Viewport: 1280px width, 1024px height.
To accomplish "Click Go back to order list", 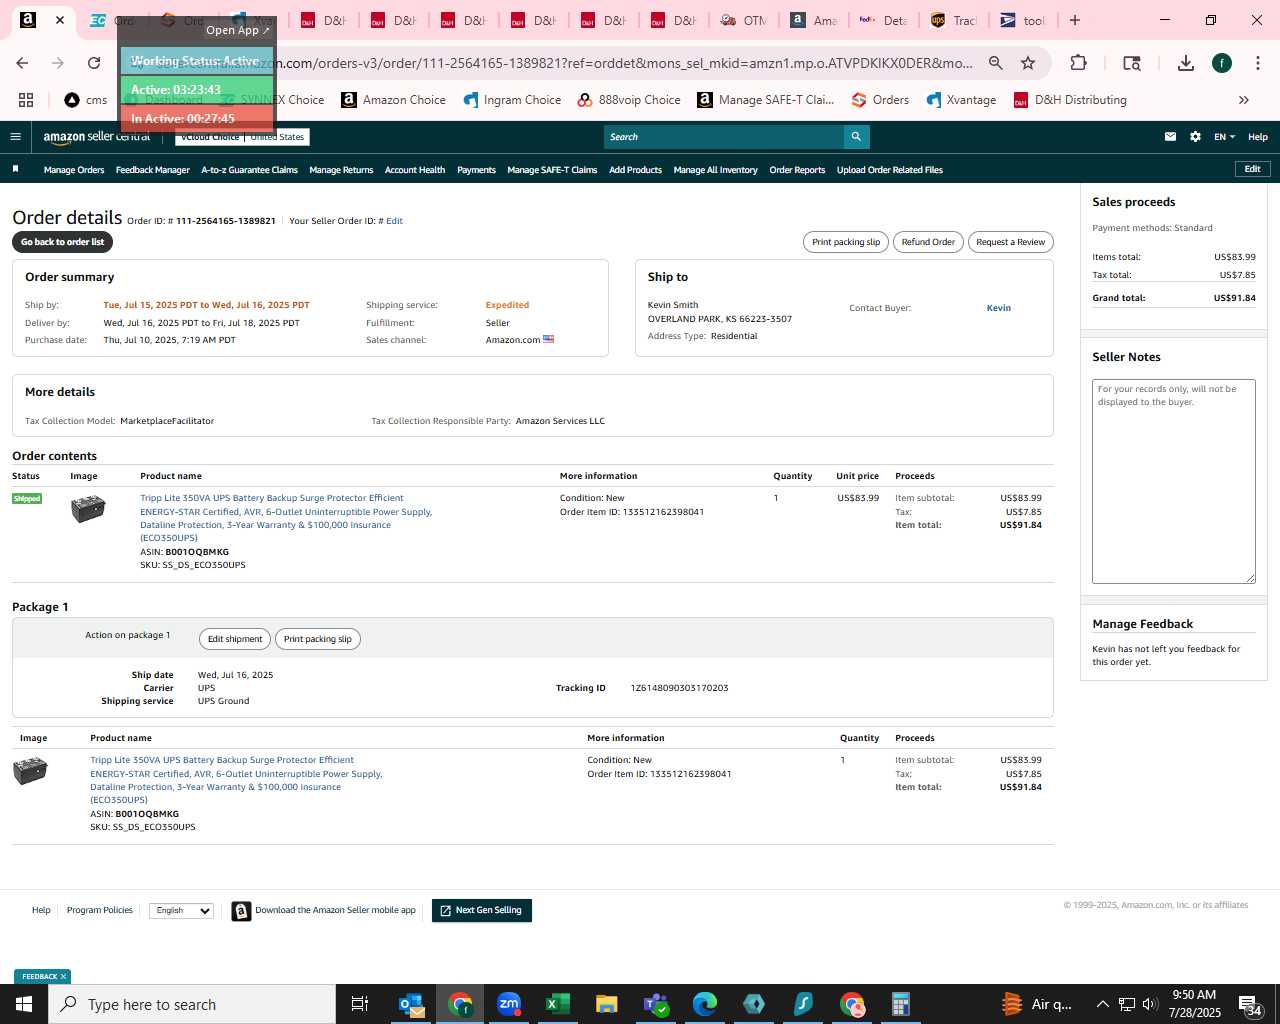I will tap(62, 242).
